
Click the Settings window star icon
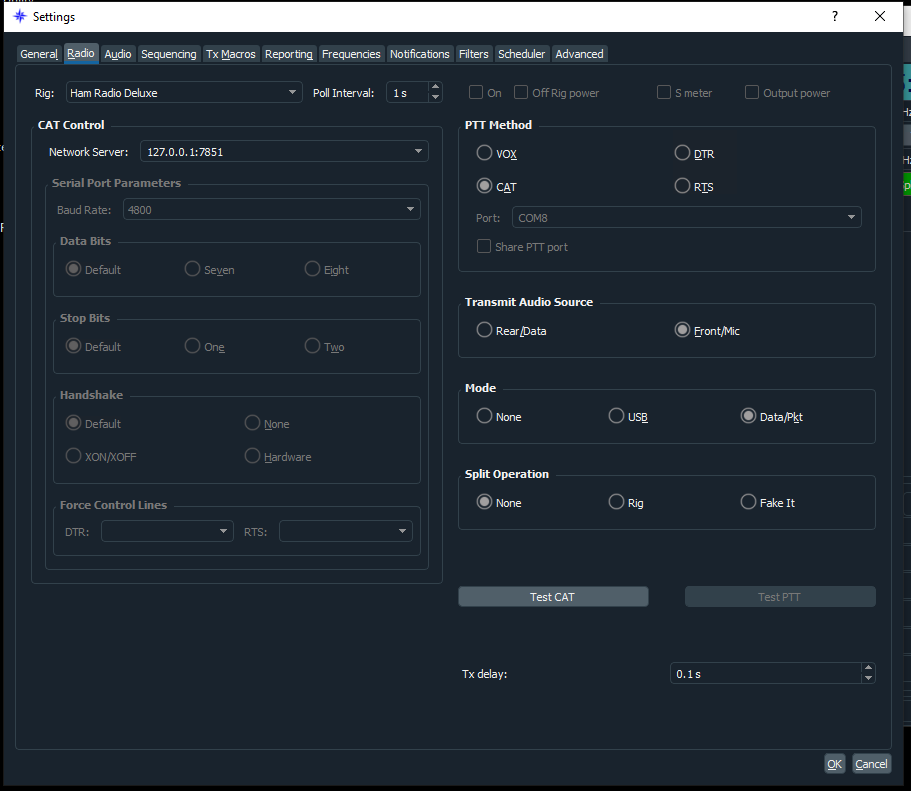pyautogui.click(x=20, y=16)
